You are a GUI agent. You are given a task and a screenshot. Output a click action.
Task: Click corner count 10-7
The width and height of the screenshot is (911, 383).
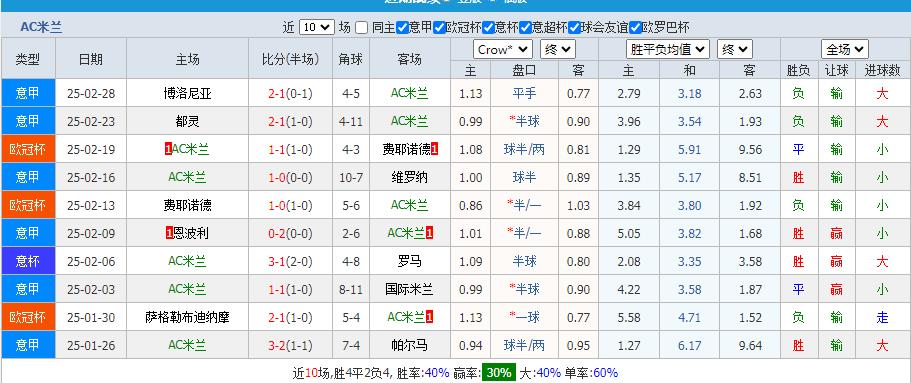tap(351, 177)
